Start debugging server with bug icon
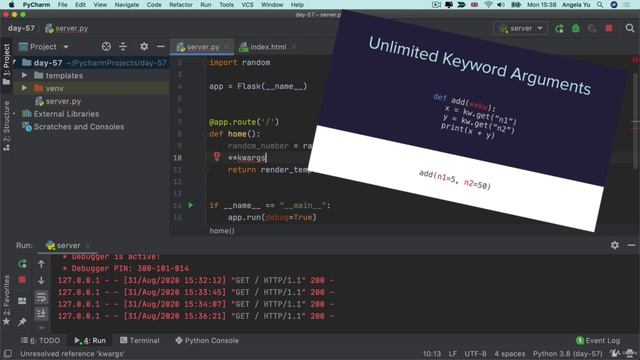The width and height of the screenshot is (640, 360). [576, 29]
